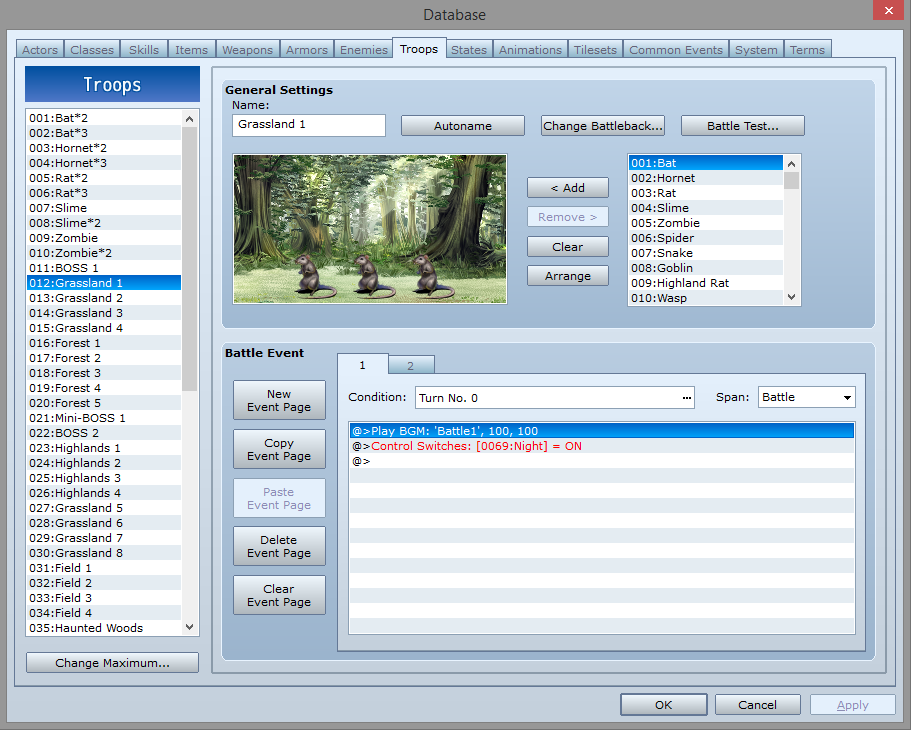This screenshot has height=730, width=911.
Task: Add the selected enemy with Add button
Action: point(567,187)
